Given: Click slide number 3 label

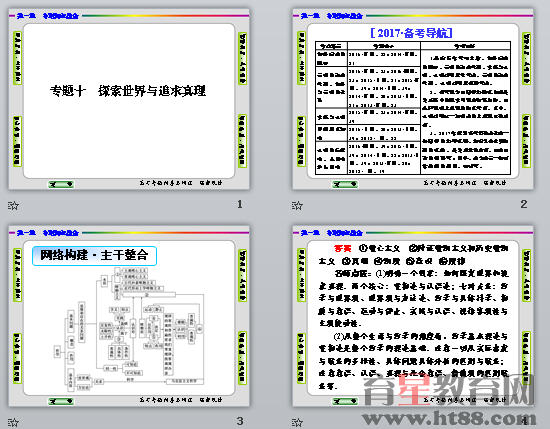Looking at the screenshot, I should click(x=240, y=421).
